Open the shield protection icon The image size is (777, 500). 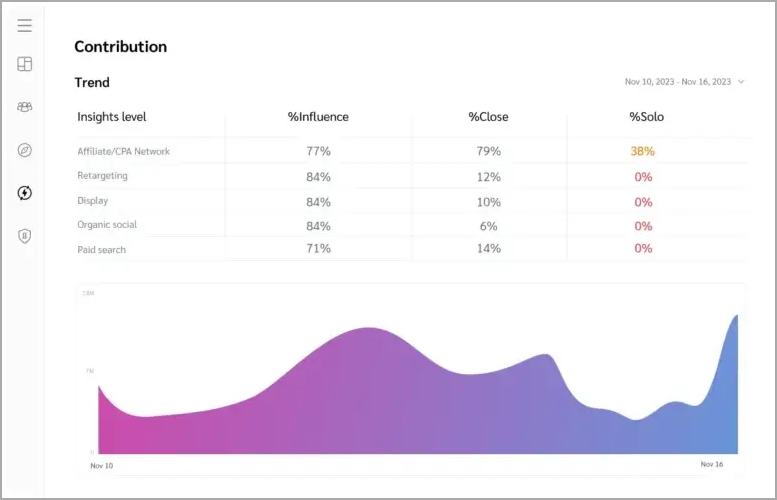[x=25, y=235]
